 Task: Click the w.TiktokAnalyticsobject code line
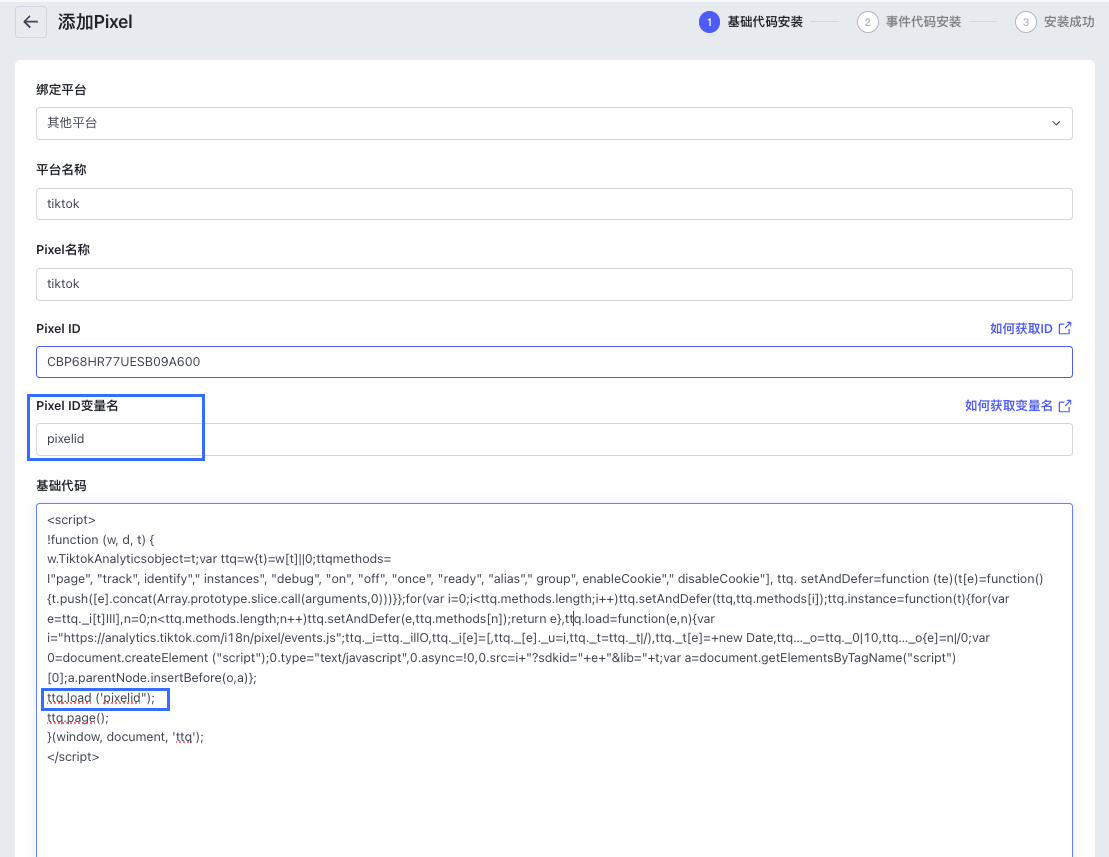(219, 559)
